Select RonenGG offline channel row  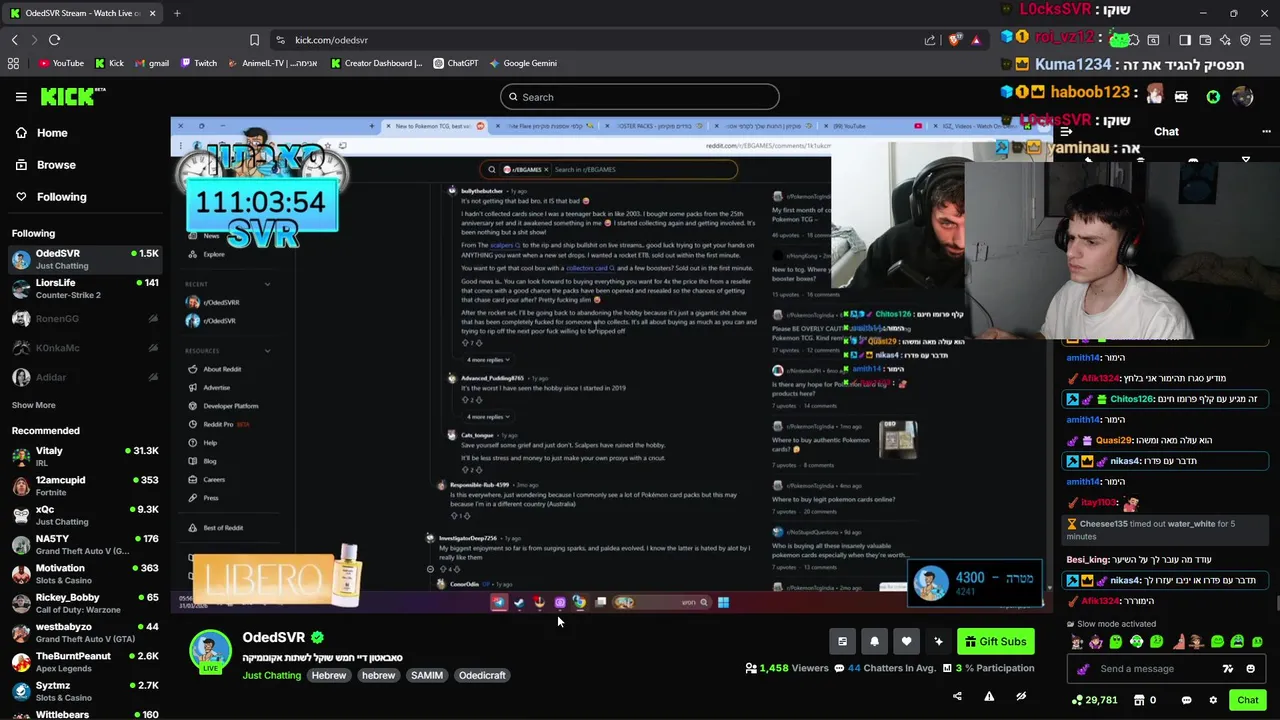85,319
